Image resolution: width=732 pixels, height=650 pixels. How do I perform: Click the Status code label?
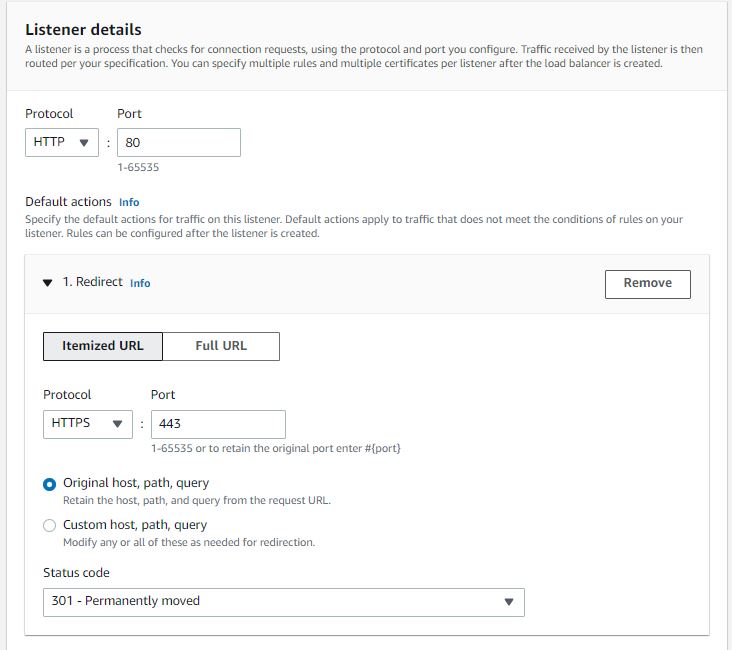coord(76,572)
